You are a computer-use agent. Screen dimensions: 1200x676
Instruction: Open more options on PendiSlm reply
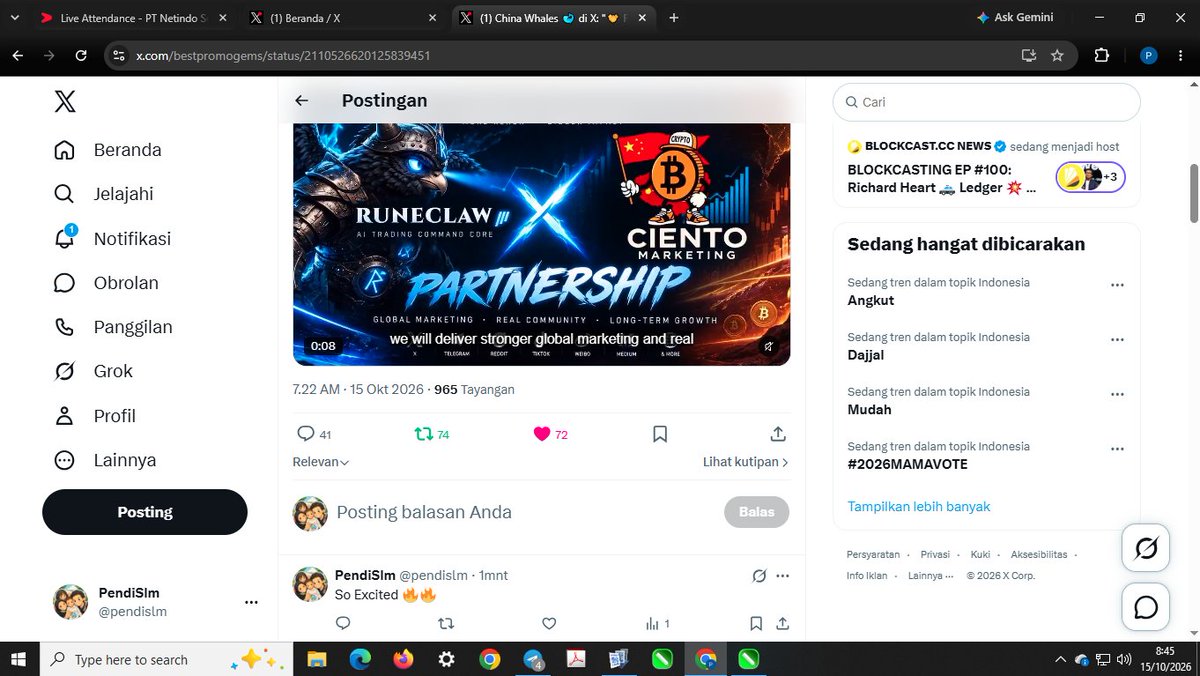pyautogui.click(x=782, y=575)
